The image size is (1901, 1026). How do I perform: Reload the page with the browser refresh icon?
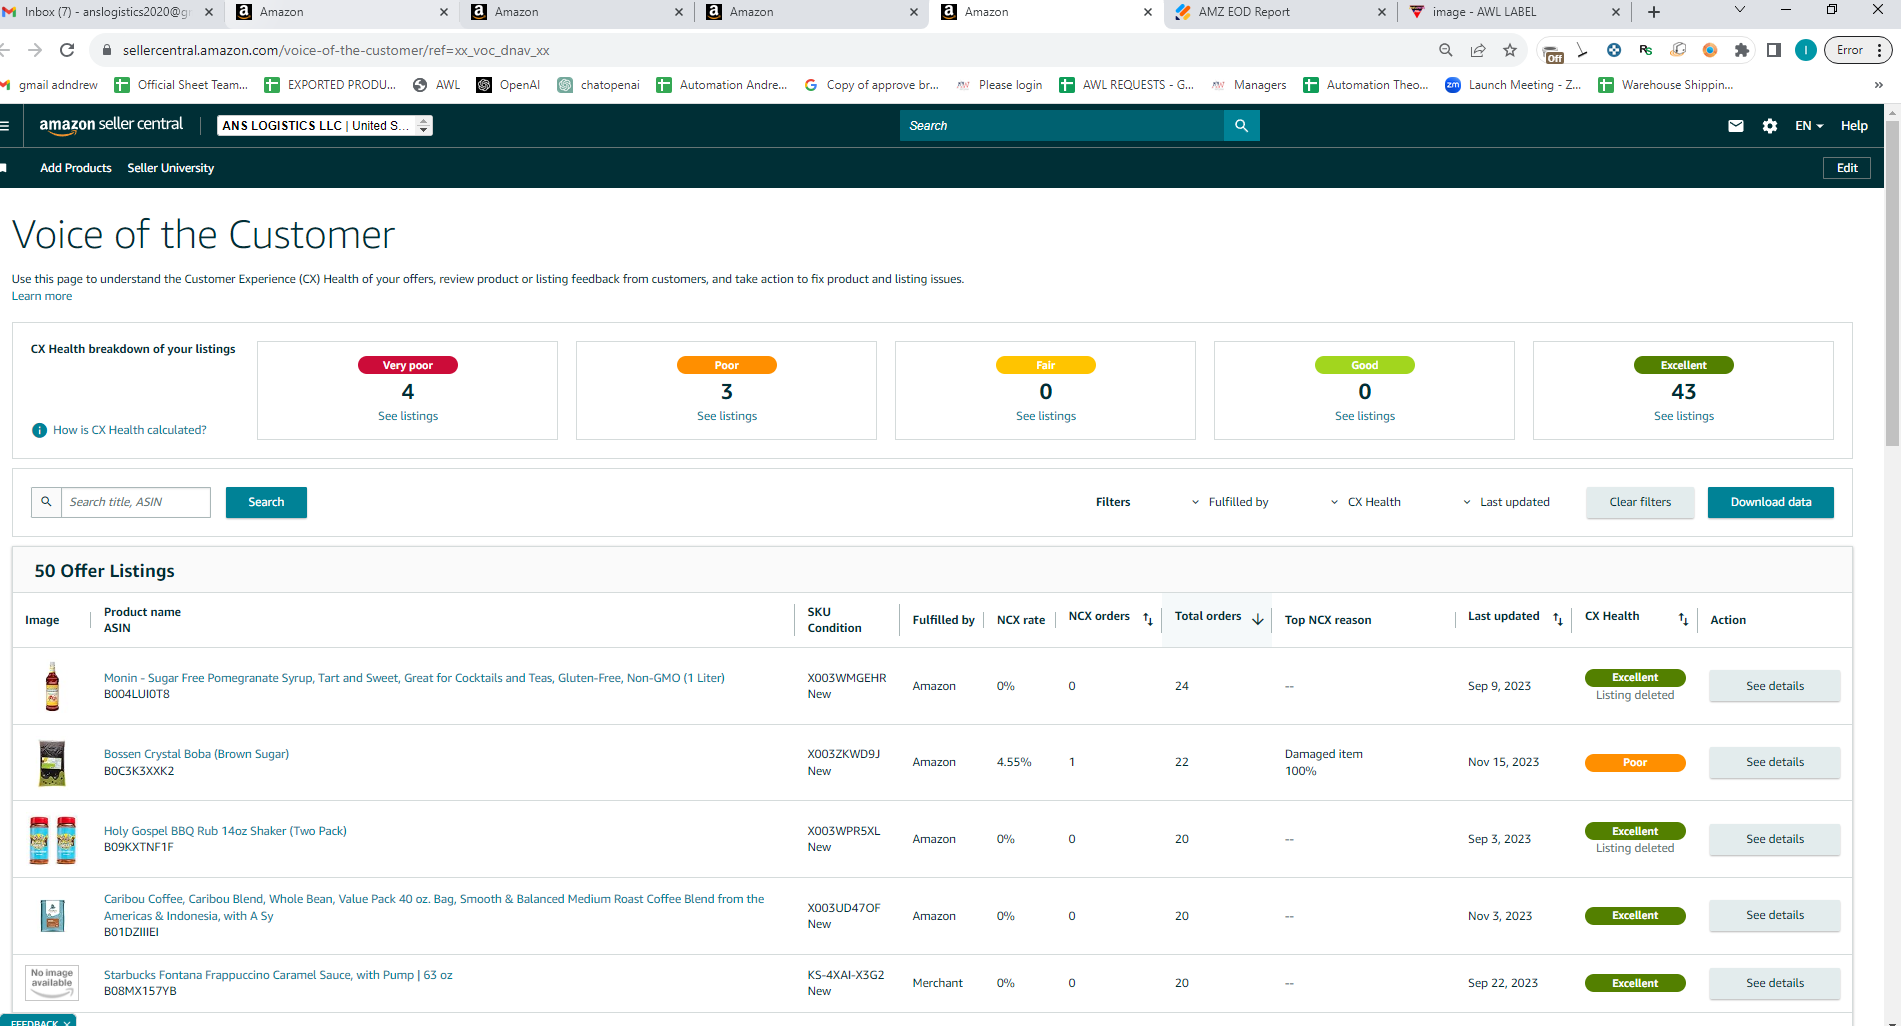click(67, 50)
